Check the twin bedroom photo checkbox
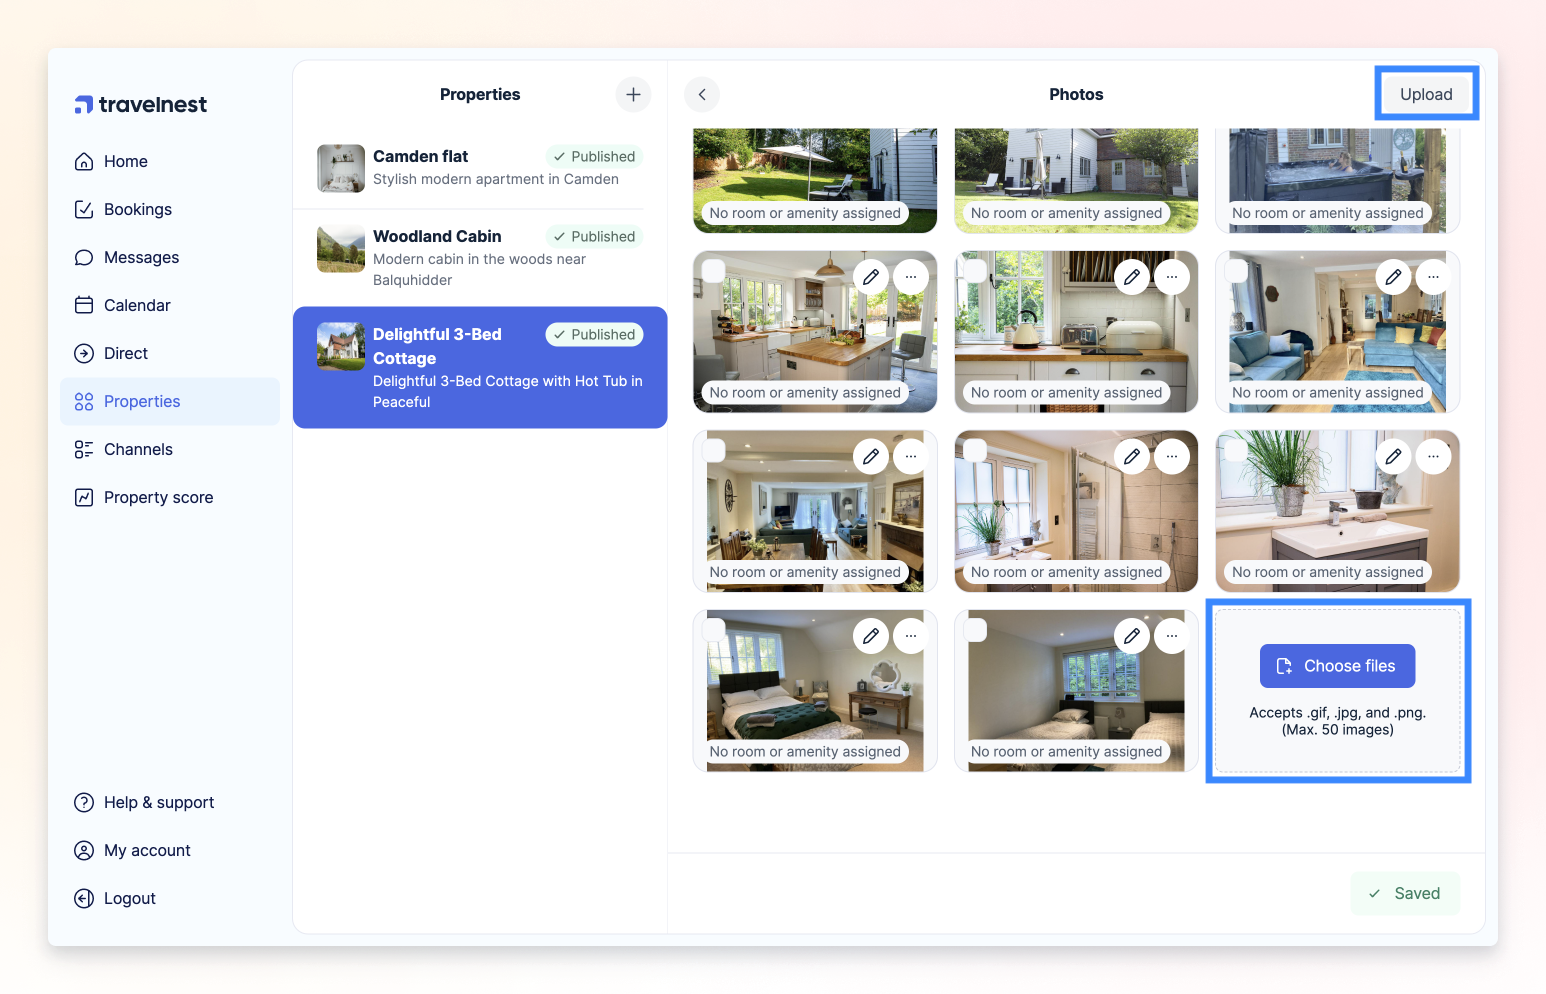 975,630
